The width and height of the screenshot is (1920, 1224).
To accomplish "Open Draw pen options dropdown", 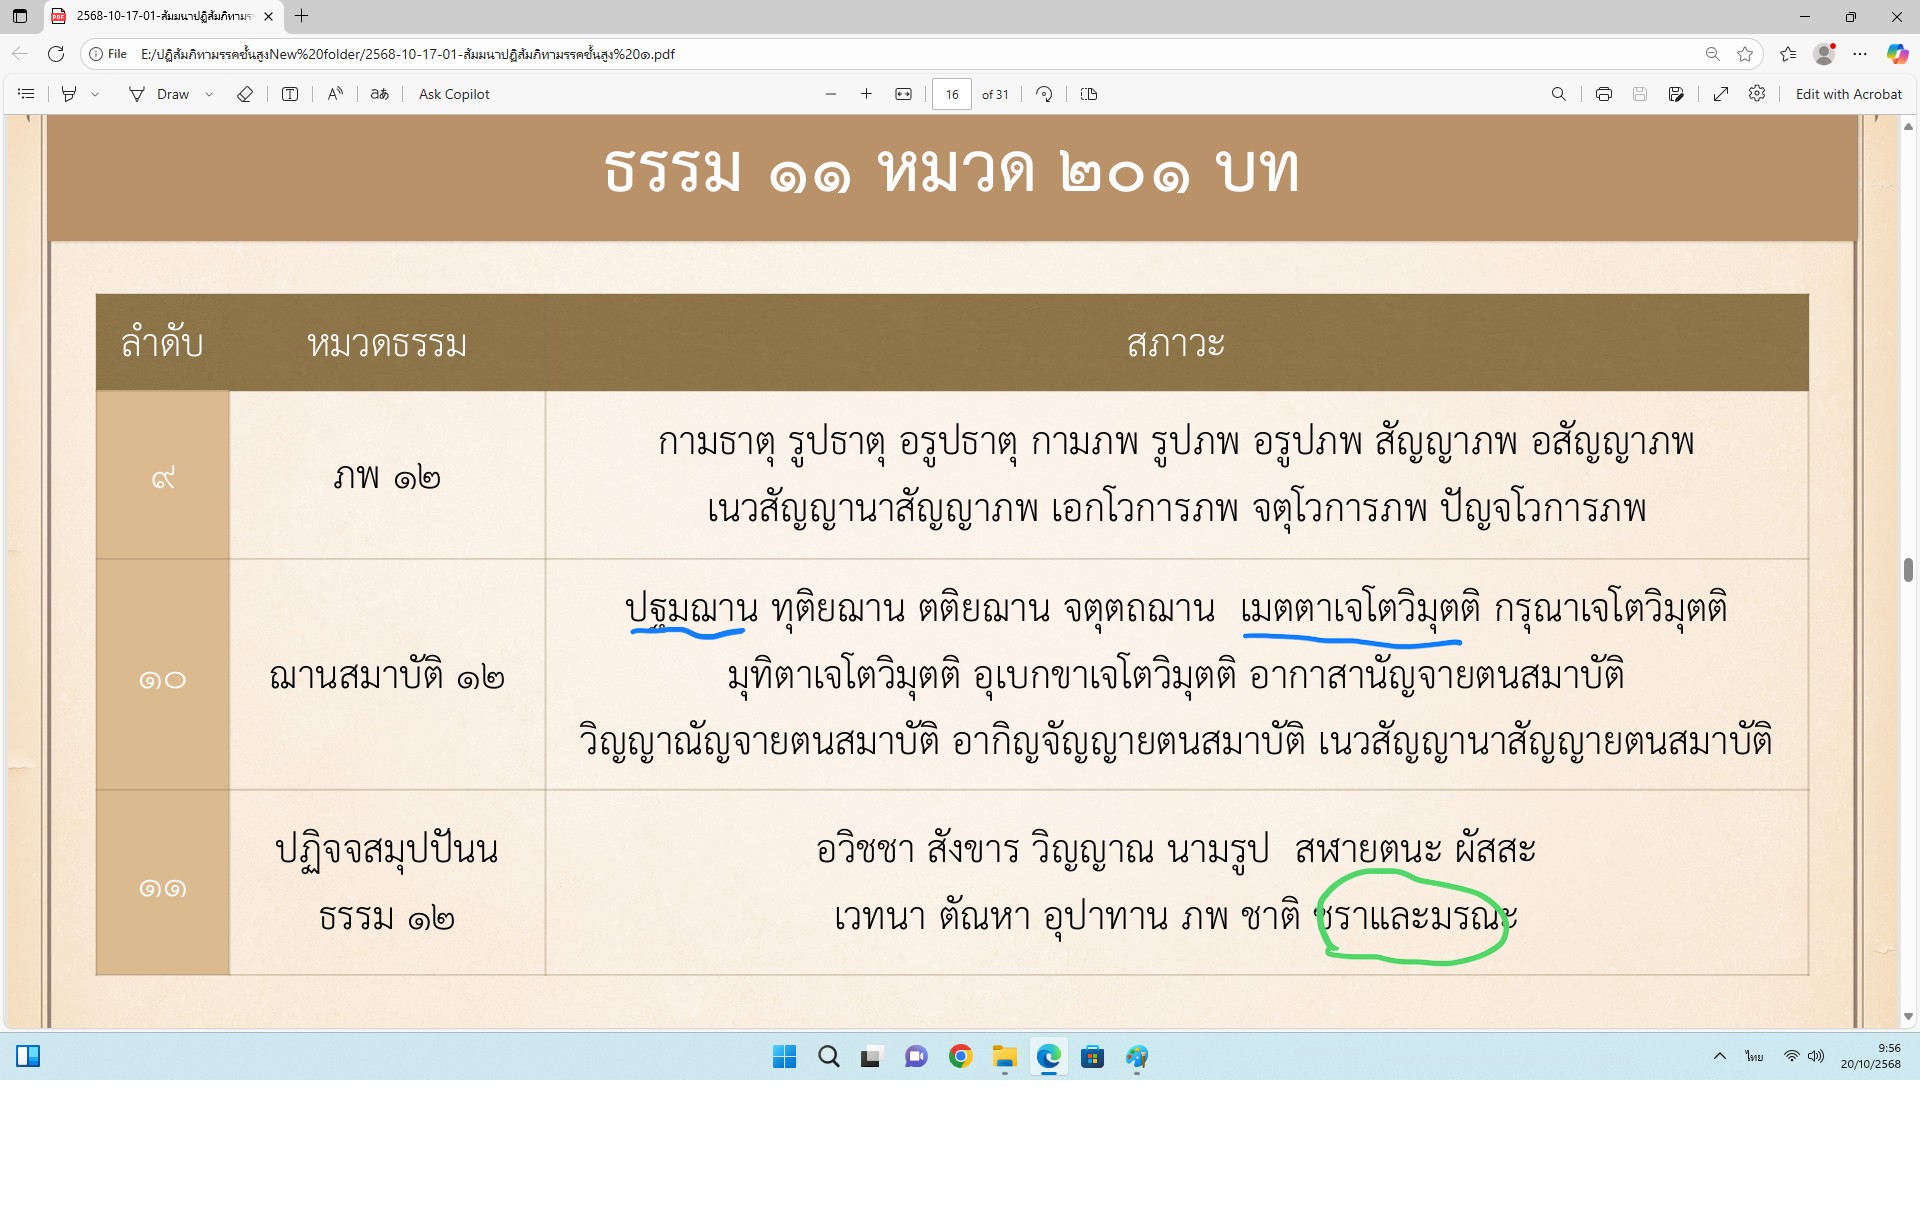I will pos(209,94).
